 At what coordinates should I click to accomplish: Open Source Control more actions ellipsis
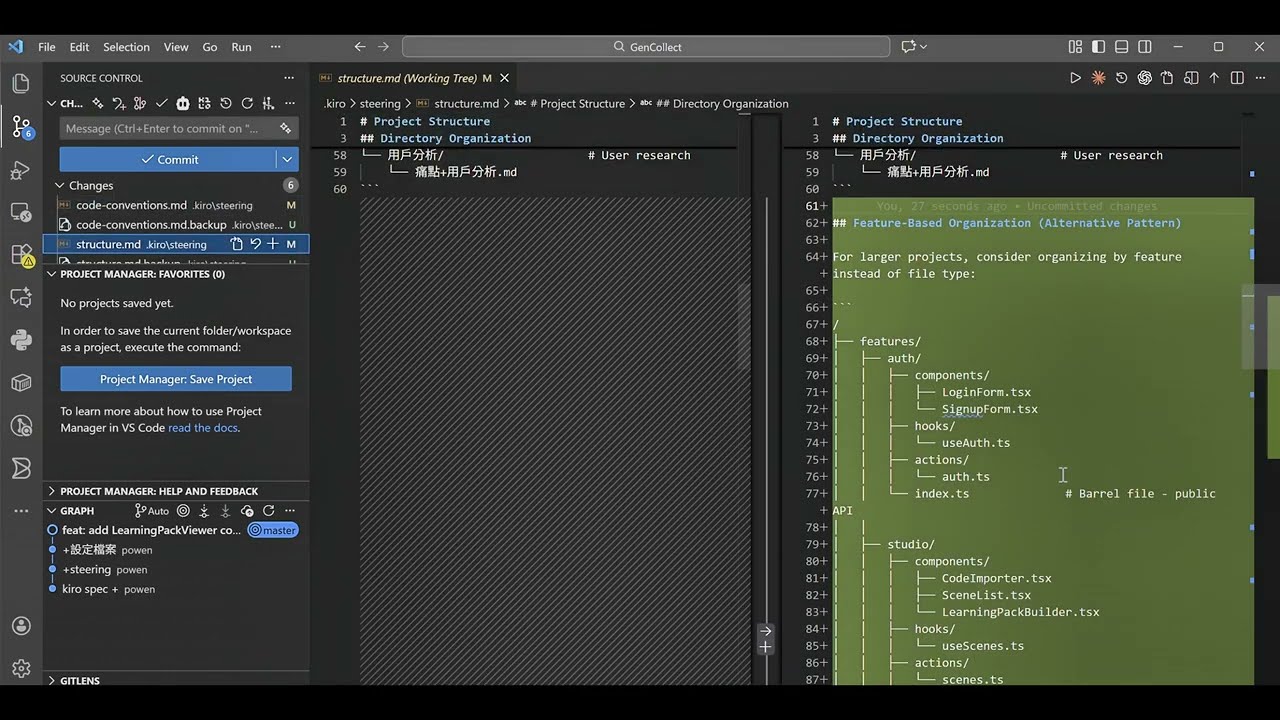(289, 78)
